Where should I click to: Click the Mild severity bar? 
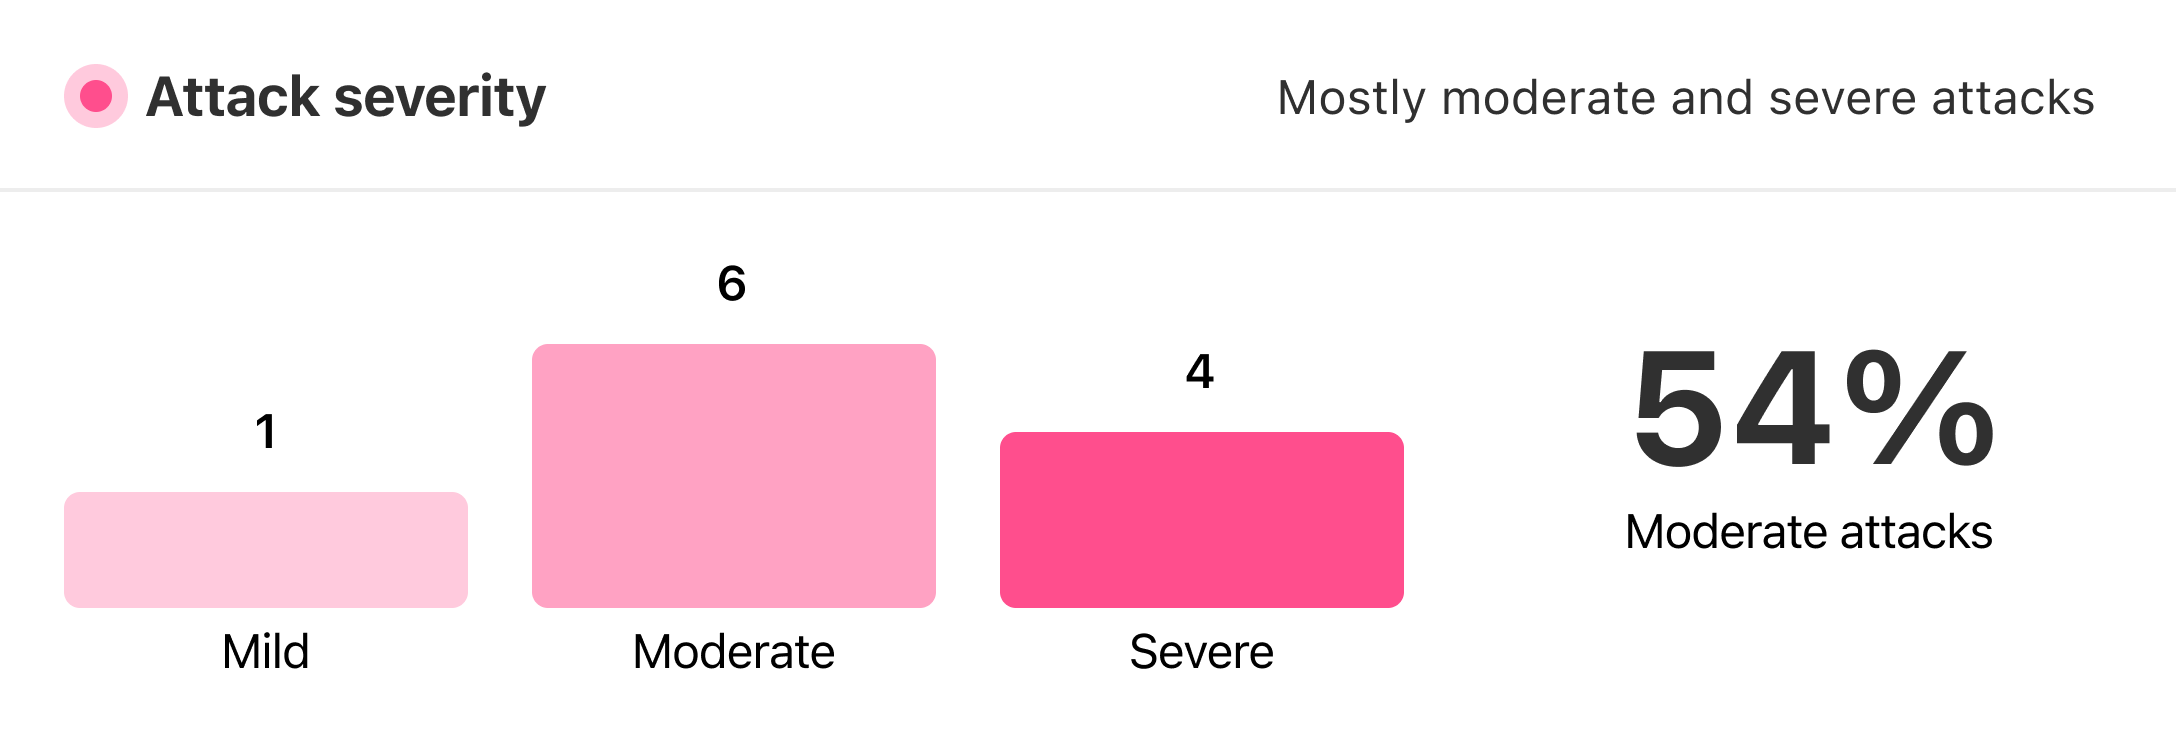coord(266,550)
